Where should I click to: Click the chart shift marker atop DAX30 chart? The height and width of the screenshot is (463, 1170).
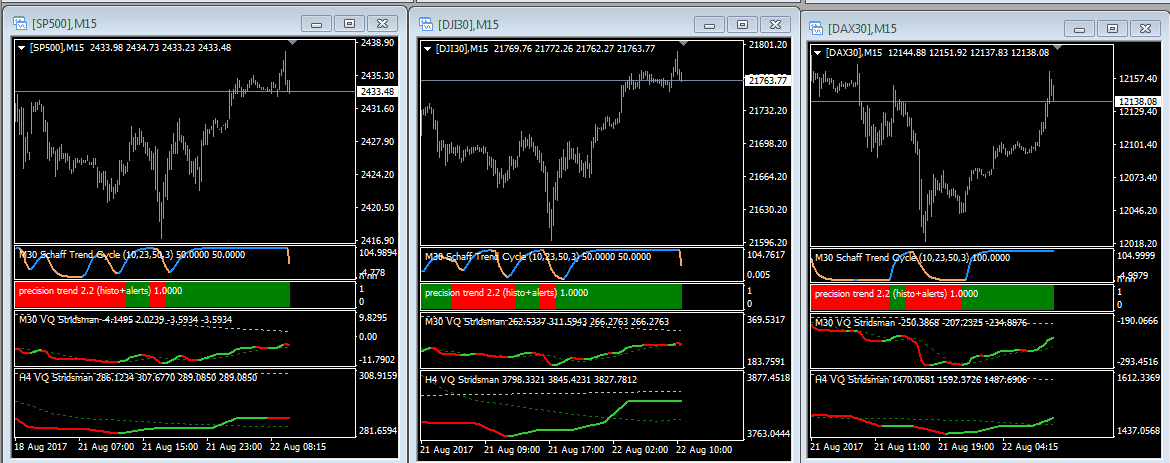[1056, 48]
